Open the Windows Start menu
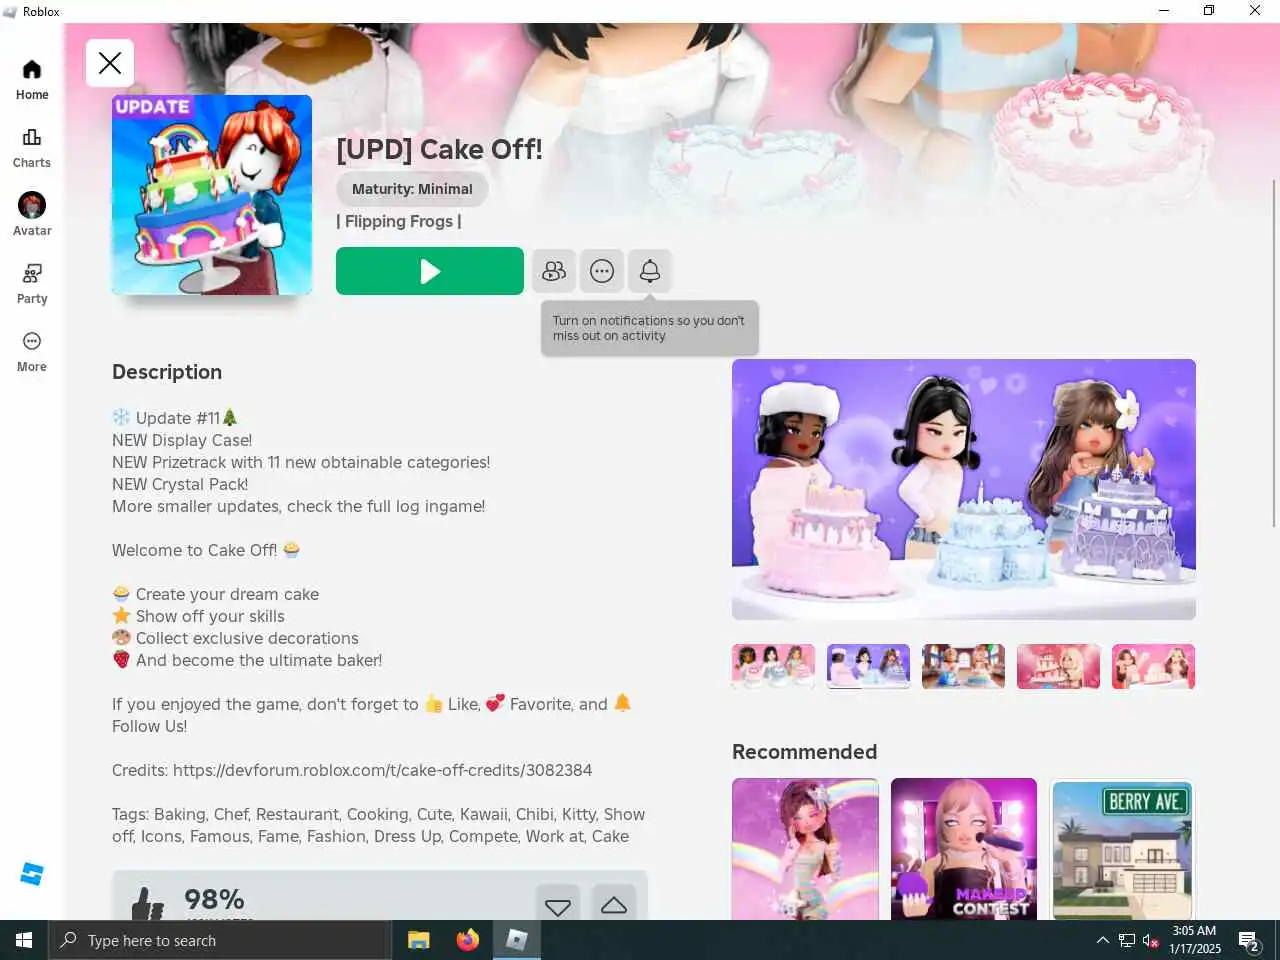 tap(24, 940)
